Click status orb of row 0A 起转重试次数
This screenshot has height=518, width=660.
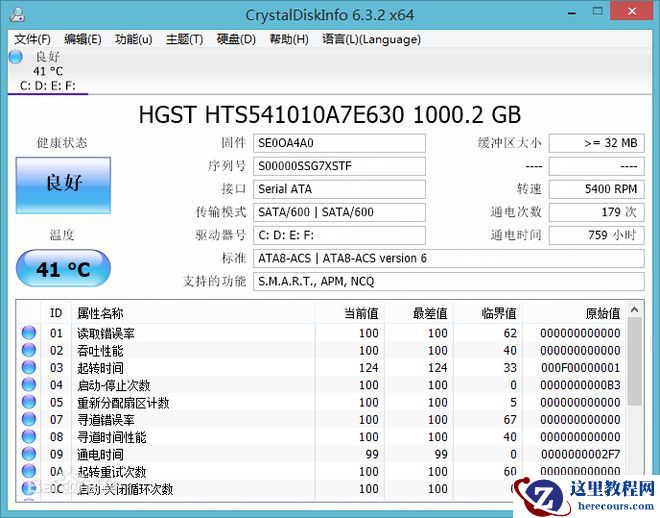(x=29, y=471)
